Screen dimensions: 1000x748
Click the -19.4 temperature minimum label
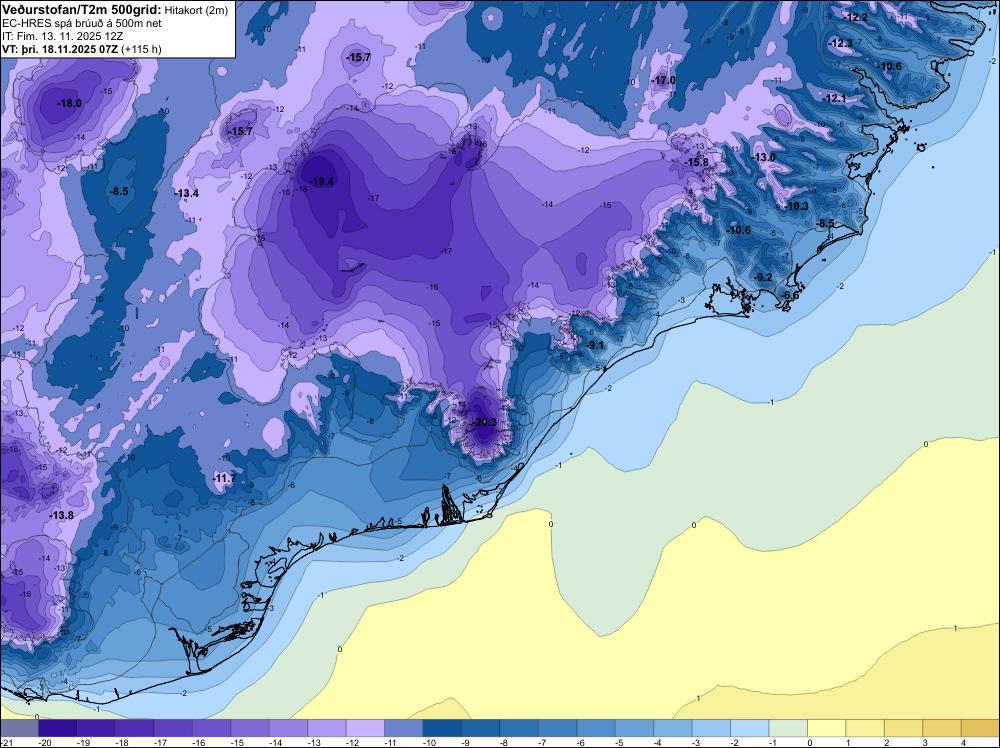tap(322, 181)
